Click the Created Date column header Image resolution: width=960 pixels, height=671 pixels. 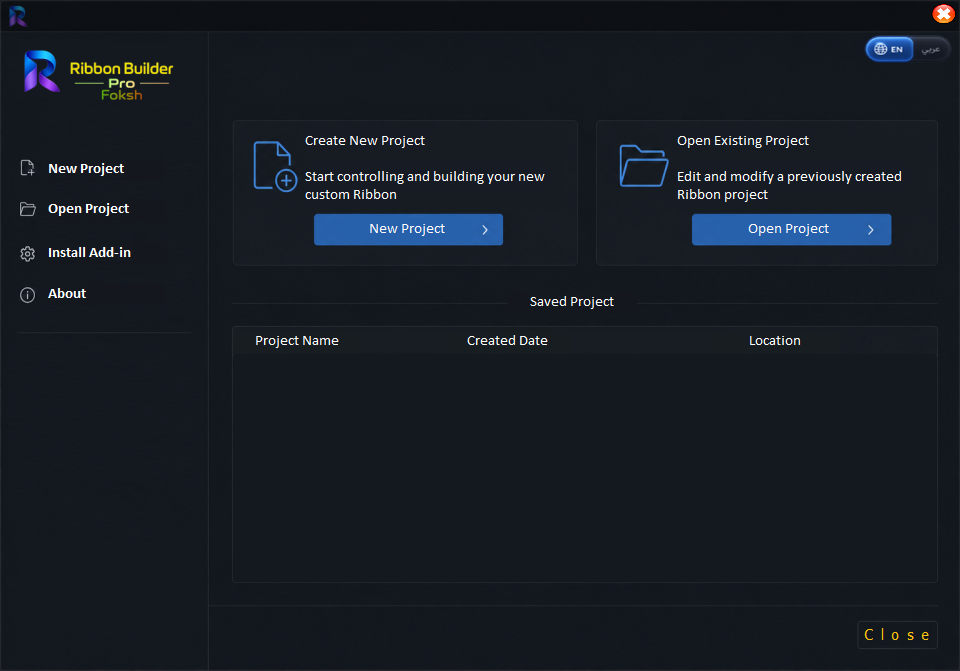[507, 341]
